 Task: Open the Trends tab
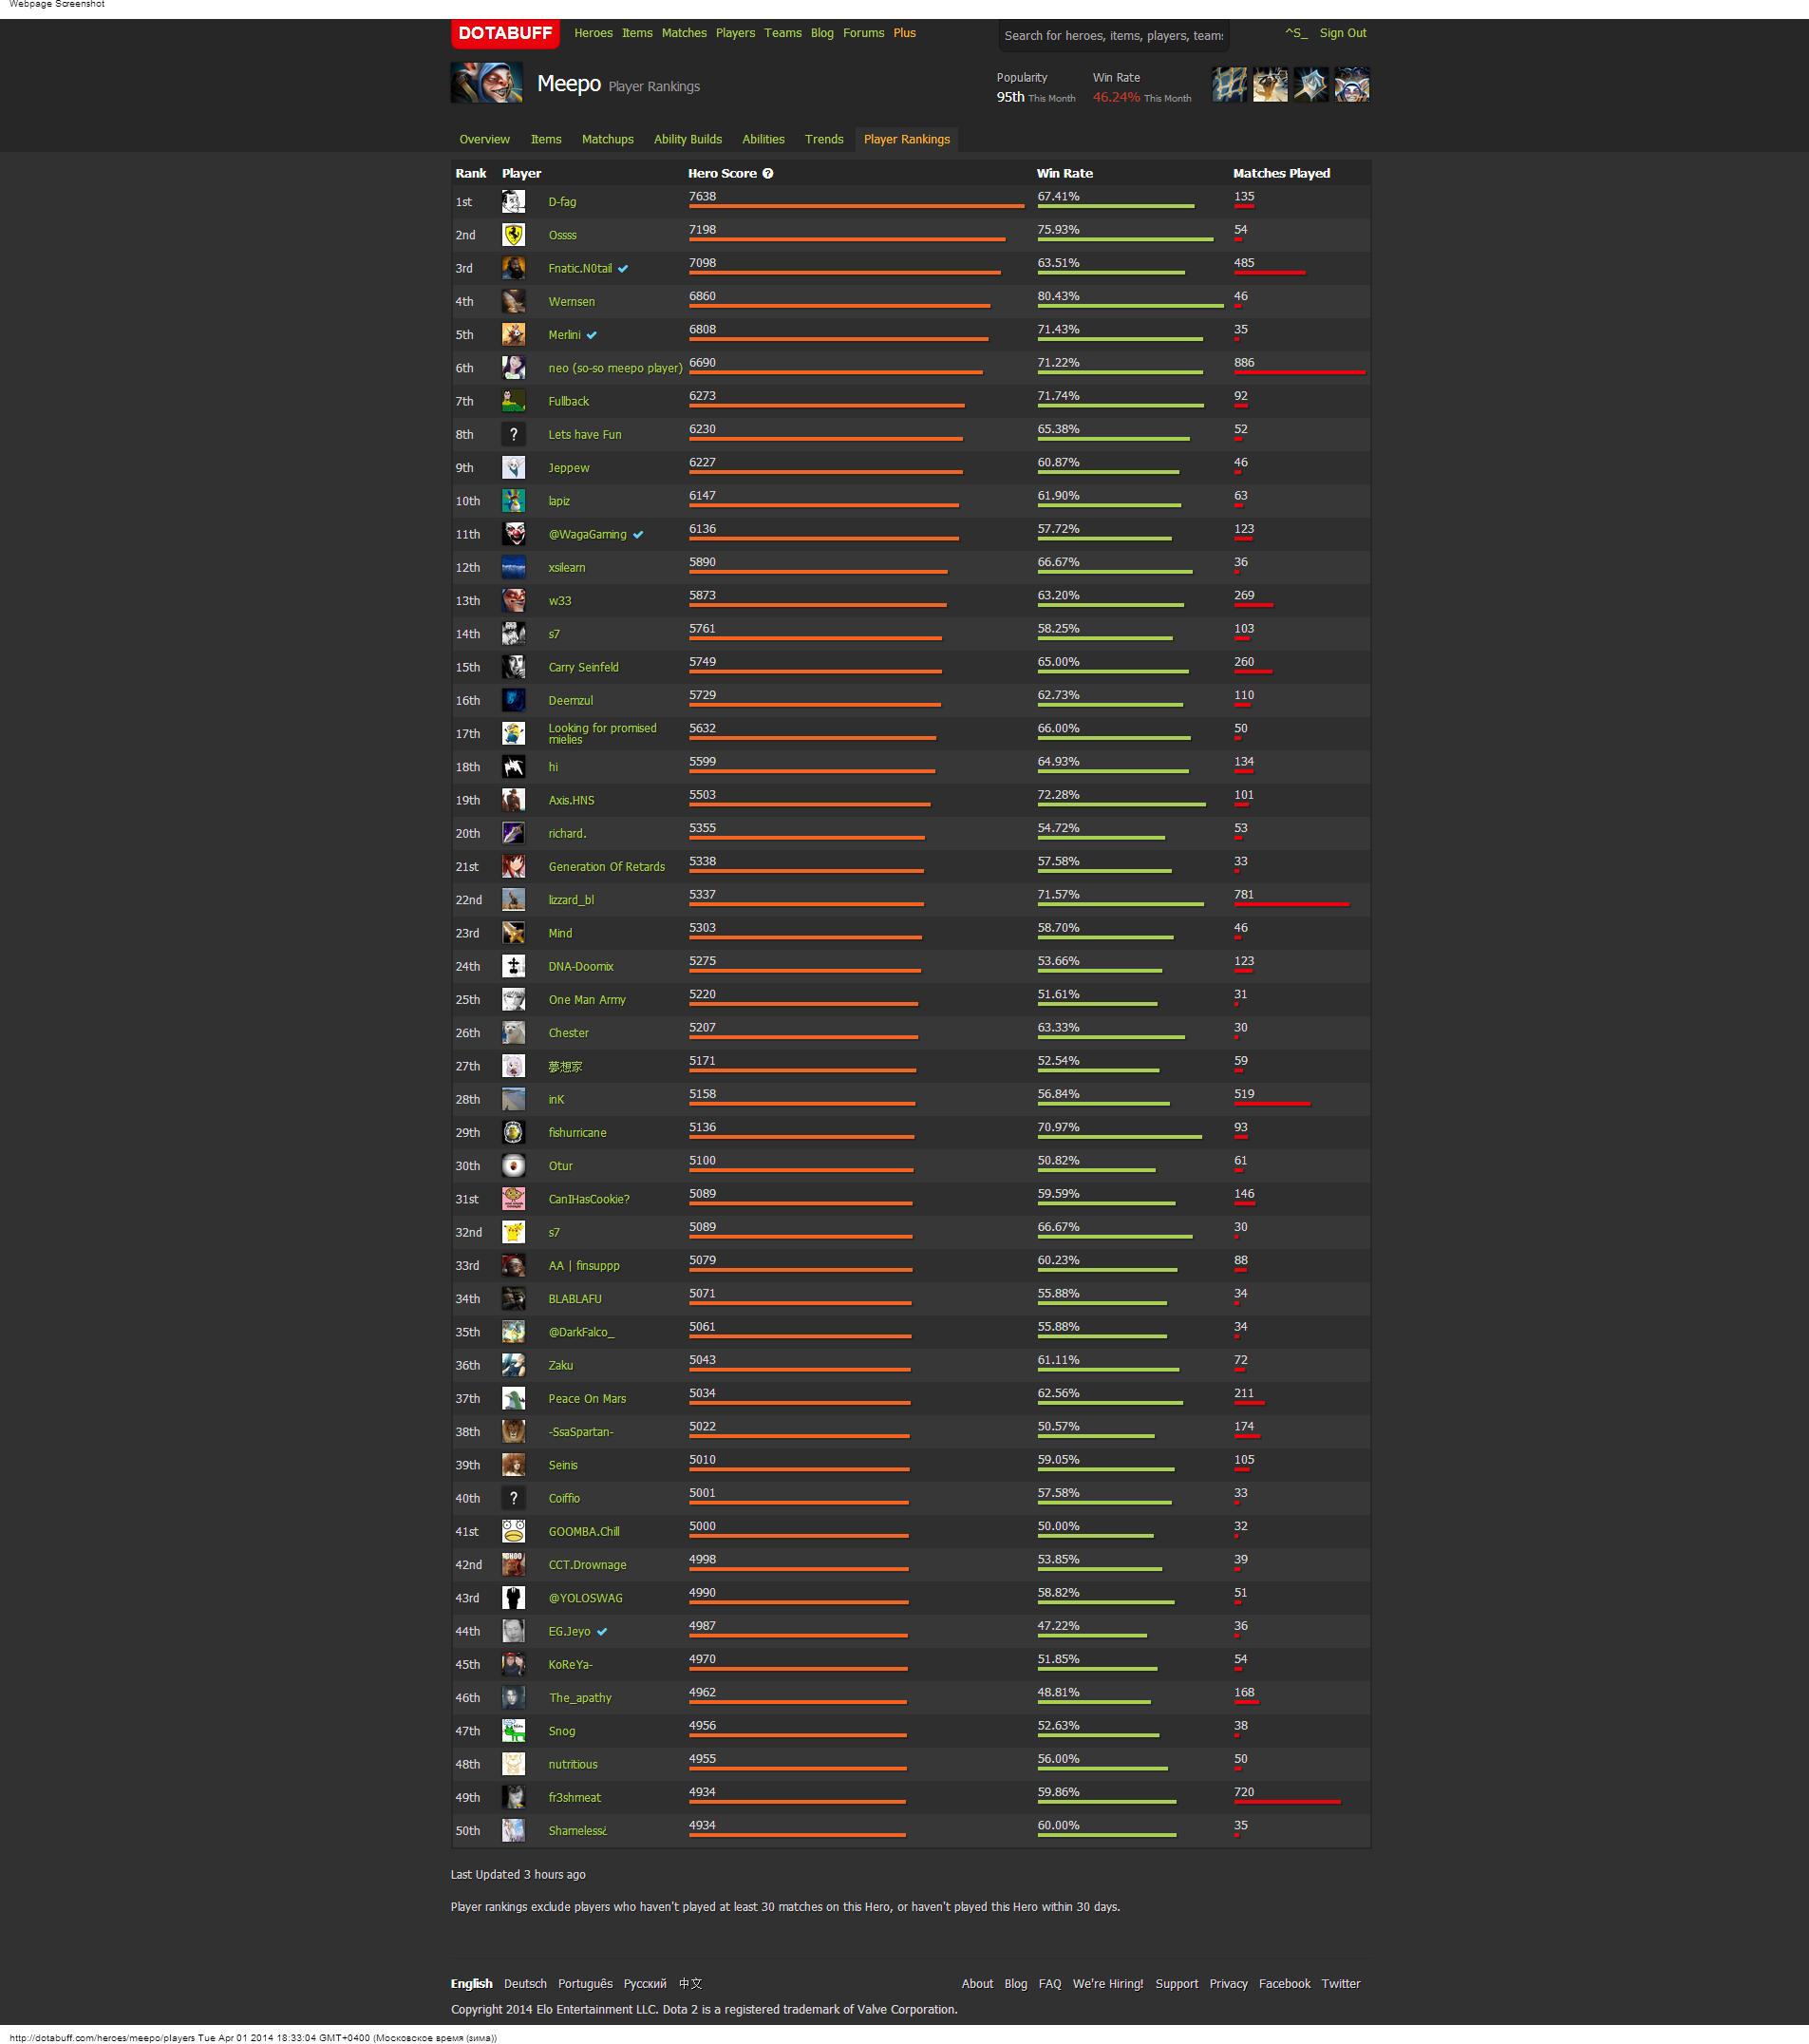pyautogui.click(x=823, y=140)
